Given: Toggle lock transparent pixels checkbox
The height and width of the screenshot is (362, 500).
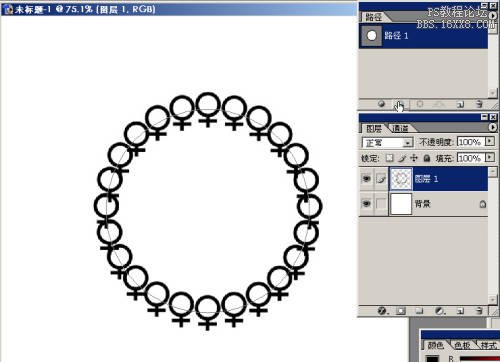Looking at the screenshot, I should tap(389, 158).
